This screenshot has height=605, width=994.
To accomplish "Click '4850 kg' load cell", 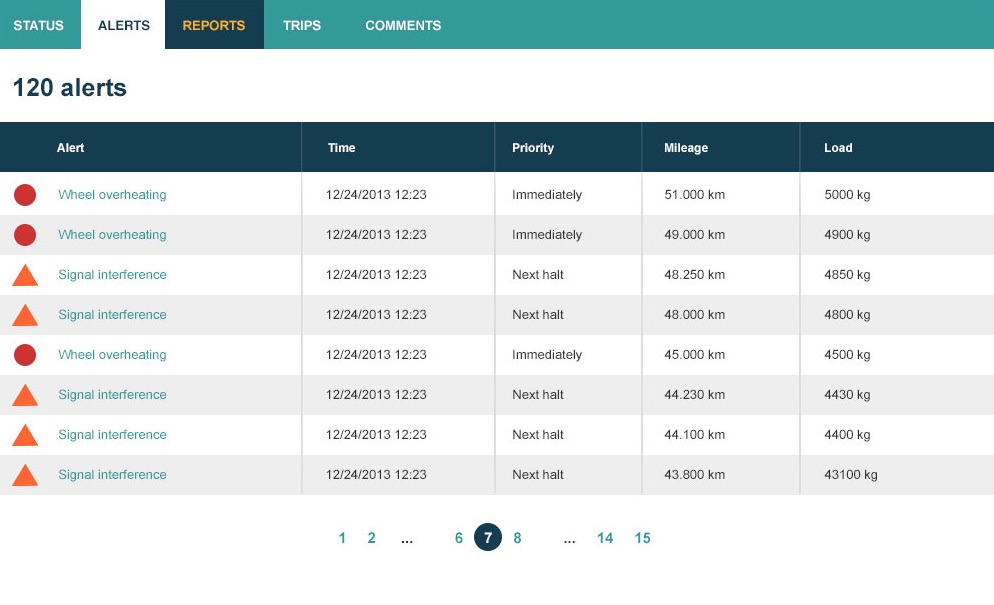I will click(x=847, y=275).
